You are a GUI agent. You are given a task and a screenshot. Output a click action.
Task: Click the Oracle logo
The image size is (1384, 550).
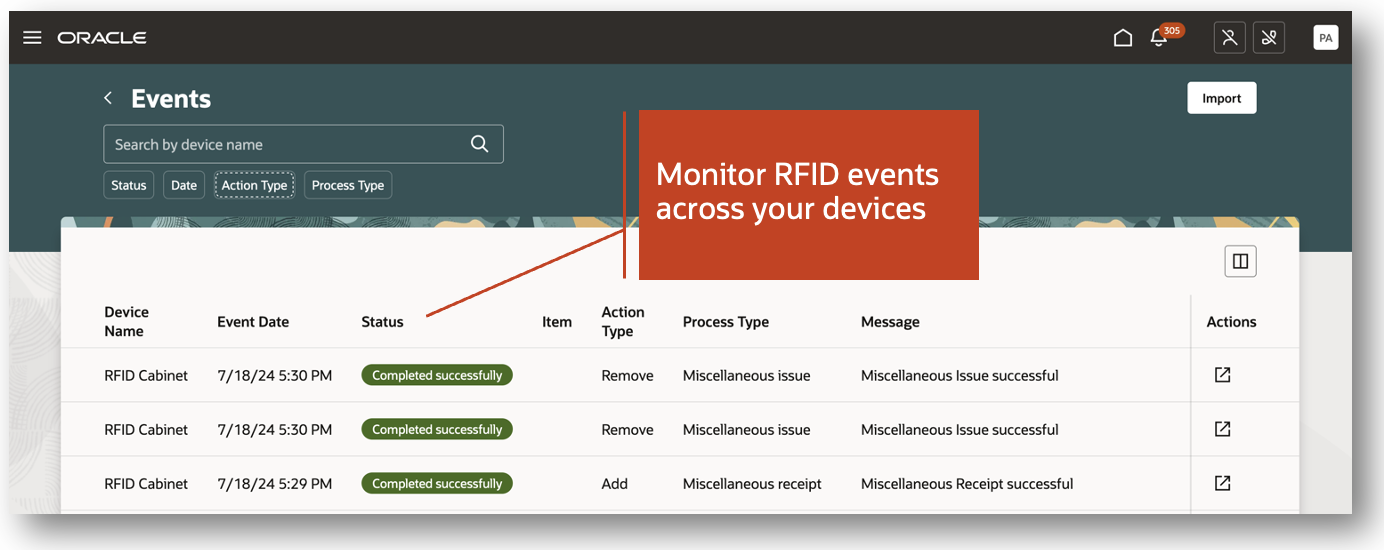102,38
